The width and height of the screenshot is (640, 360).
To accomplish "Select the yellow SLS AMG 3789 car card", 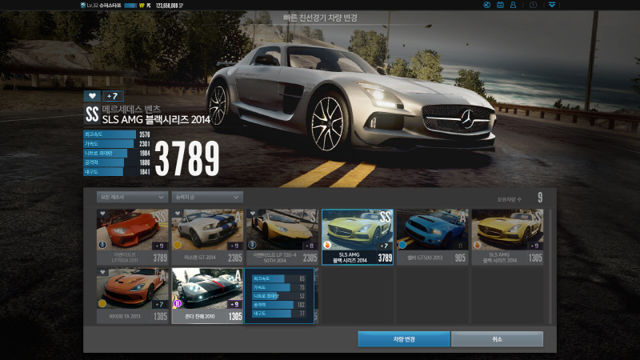I will [x=358, y=237].
